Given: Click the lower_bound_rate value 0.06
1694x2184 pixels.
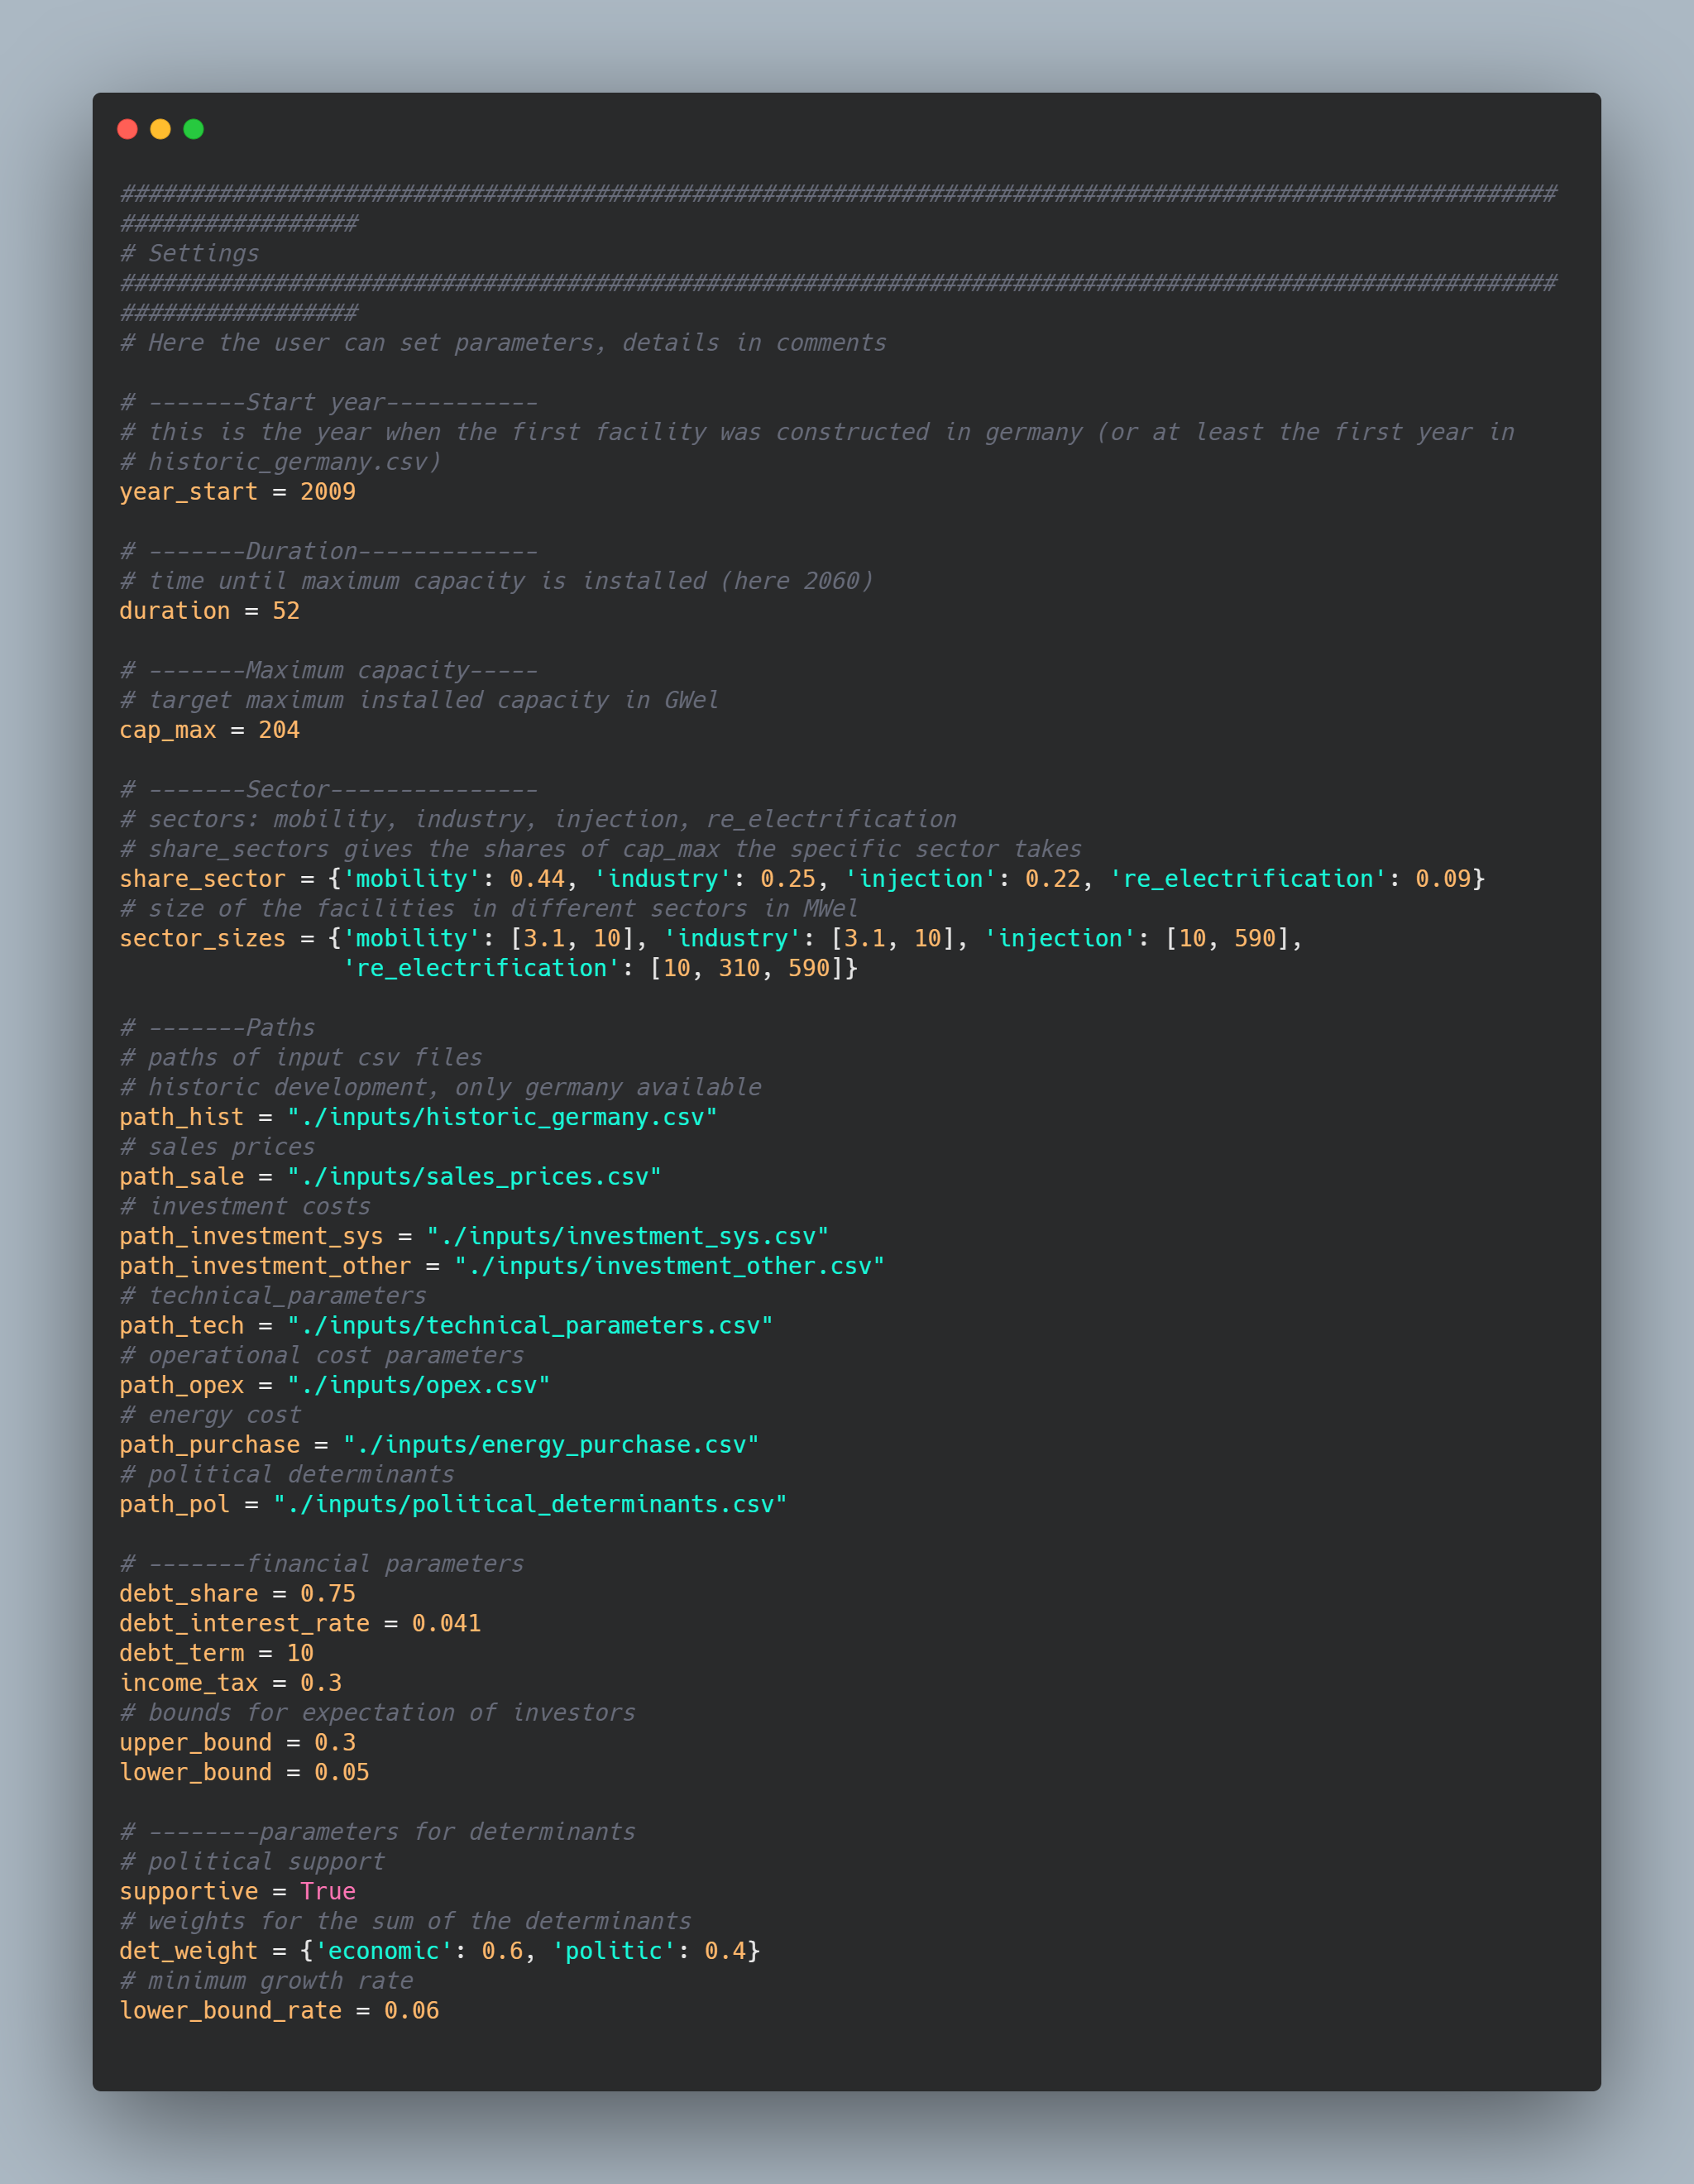Looking at the screenshot, I should (x=411, y=2011).
